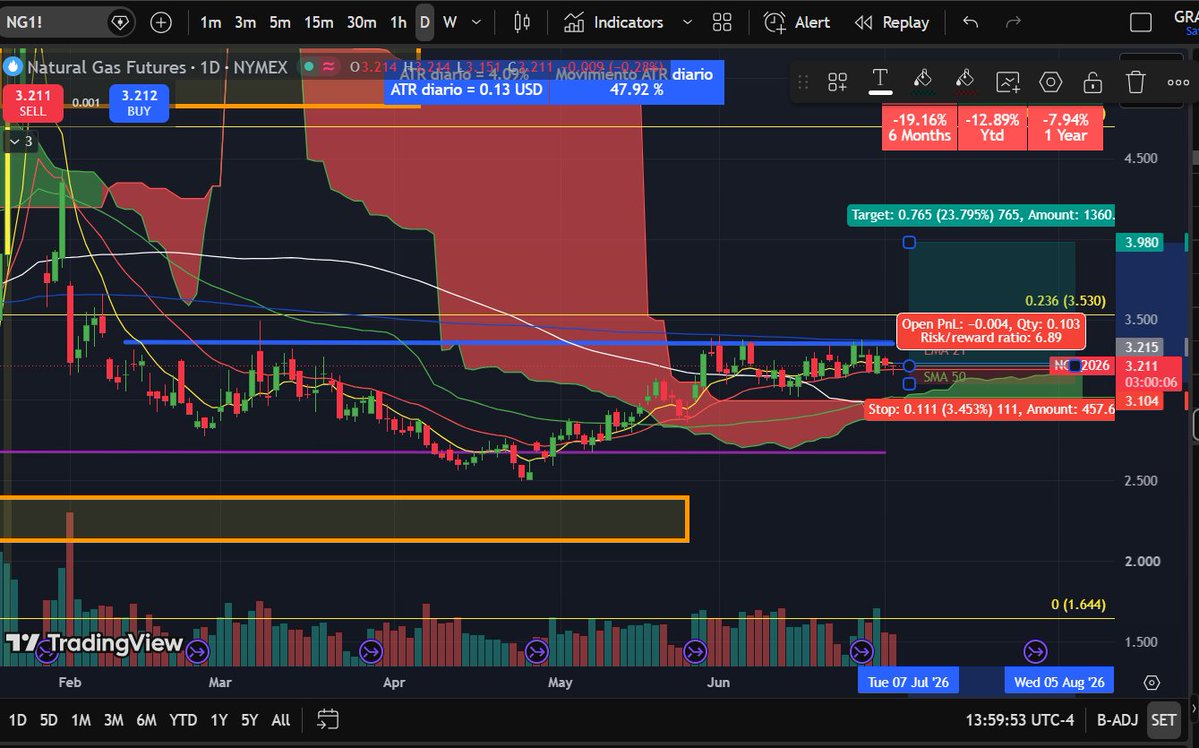The width and height of the screenshot is (1199, 748).
Task: Undo the last chart action
Action: pyautogui.click(x=971, y=22)
